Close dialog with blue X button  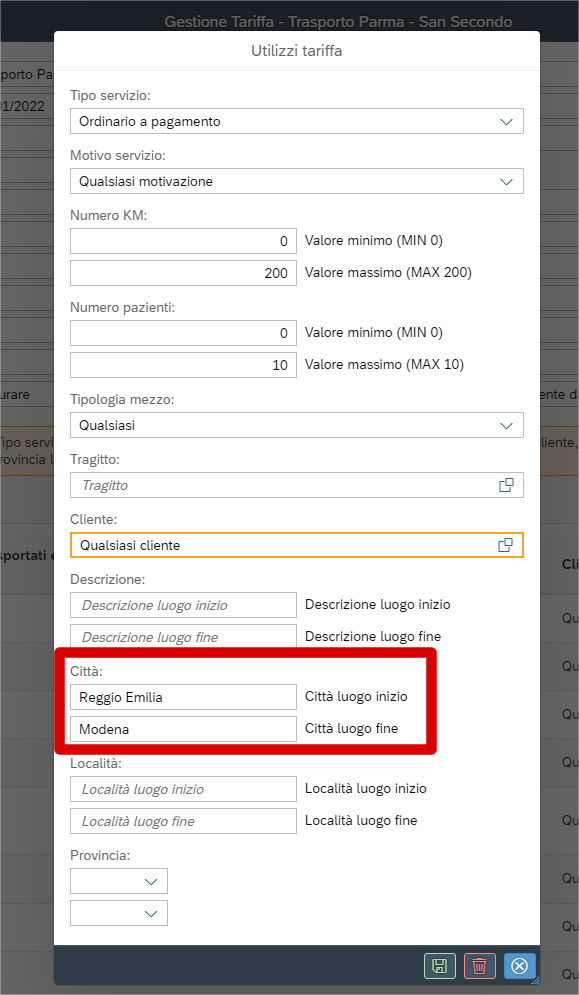pyautogui.click(x=519, y=966)
